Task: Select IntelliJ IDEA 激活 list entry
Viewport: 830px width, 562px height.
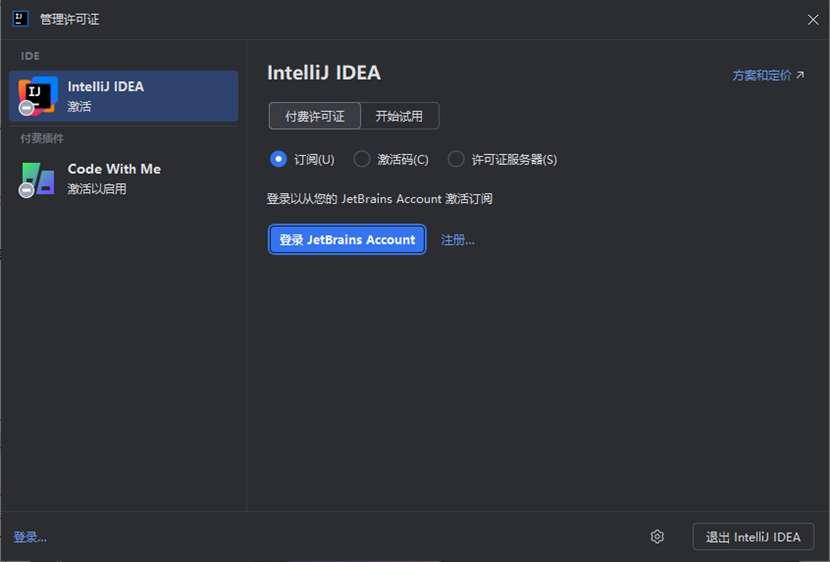Action: pos(123,96)
